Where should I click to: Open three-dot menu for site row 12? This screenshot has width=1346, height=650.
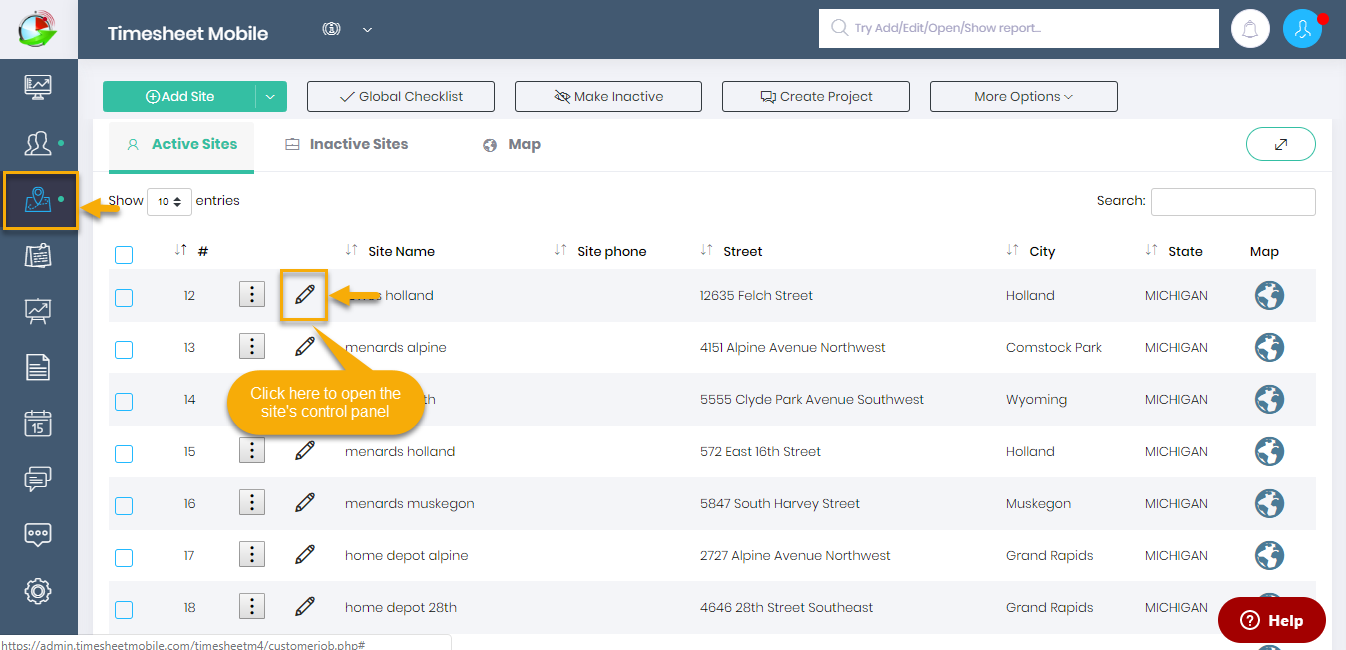coord(252,294)
